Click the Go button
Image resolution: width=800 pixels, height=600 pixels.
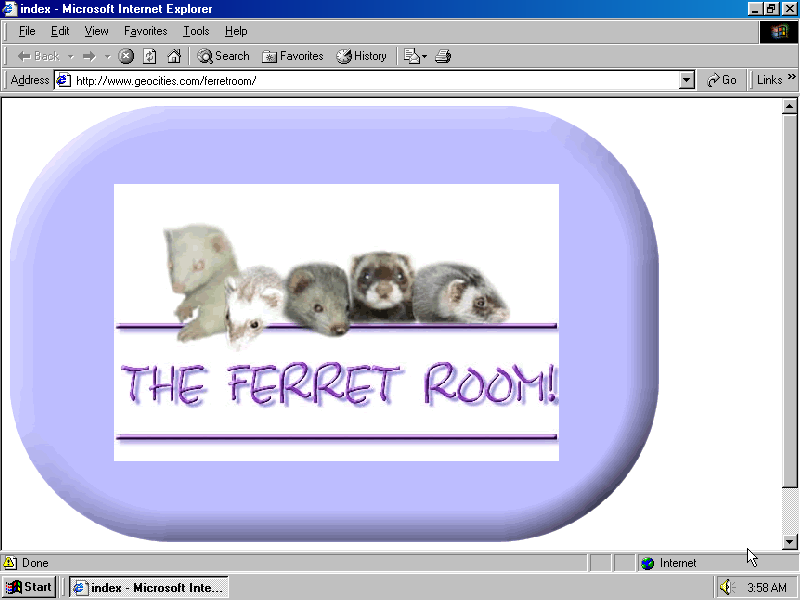pyautogui.click(x=721, y=80)
